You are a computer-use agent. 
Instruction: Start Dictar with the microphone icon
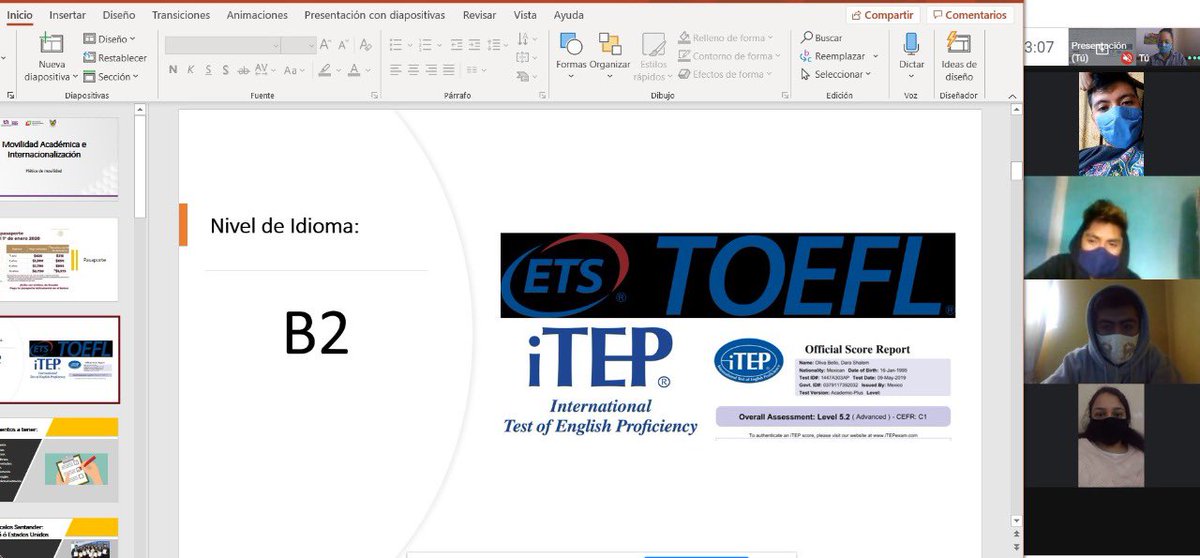point(911,44)
